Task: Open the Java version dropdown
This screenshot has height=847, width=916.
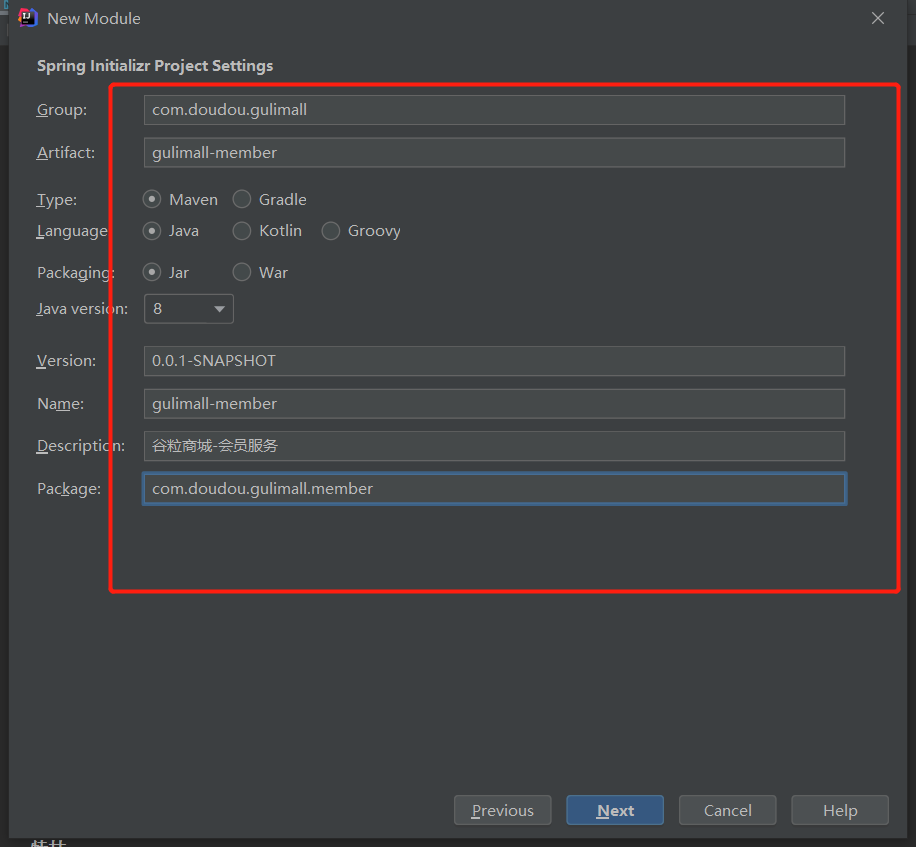Action: pos(189,308)
